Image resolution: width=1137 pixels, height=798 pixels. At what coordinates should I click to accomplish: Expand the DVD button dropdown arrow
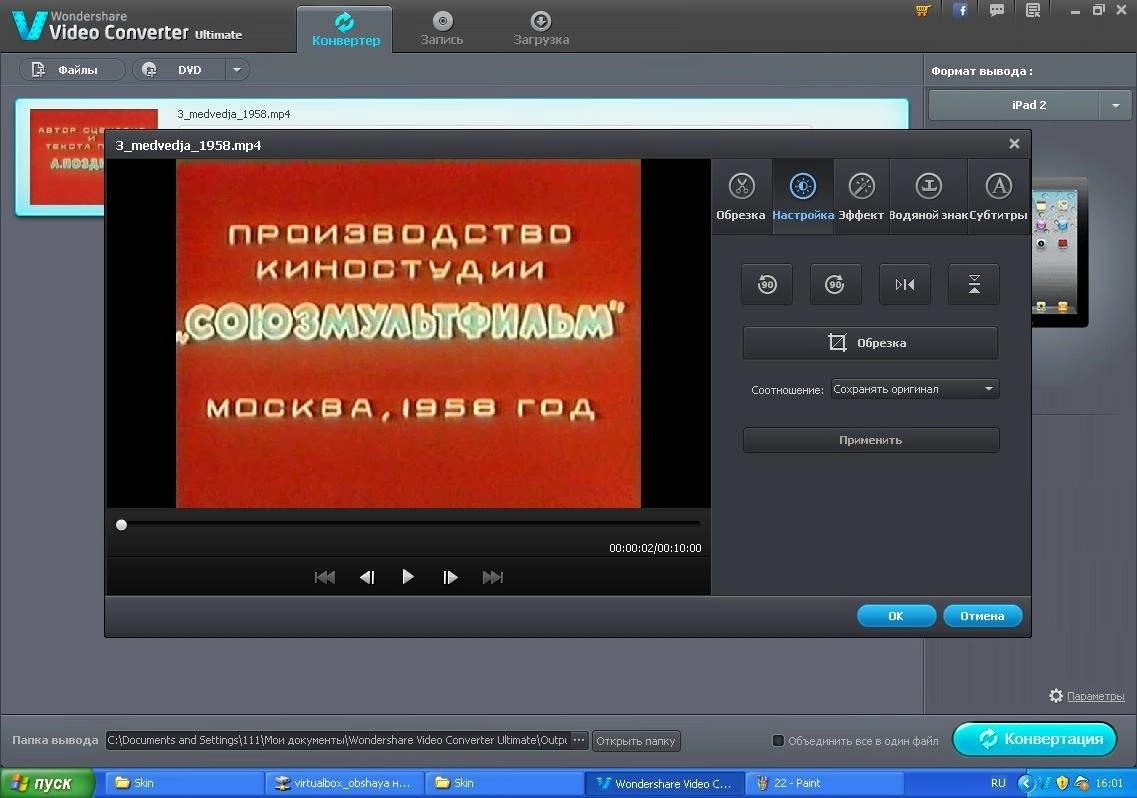pyautogui.click(x=236, y=70)
